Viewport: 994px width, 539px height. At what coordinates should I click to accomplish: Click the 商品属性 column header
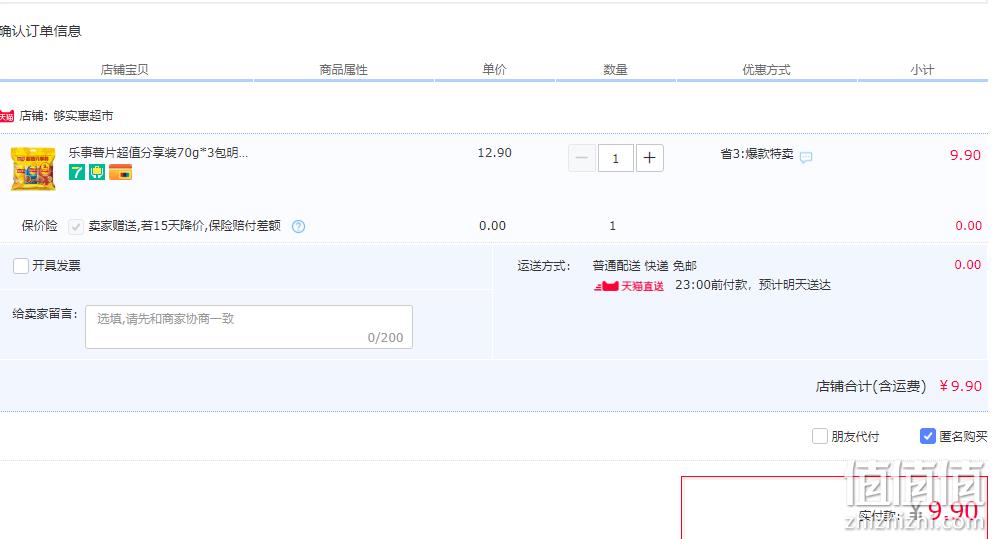point(344,70)
